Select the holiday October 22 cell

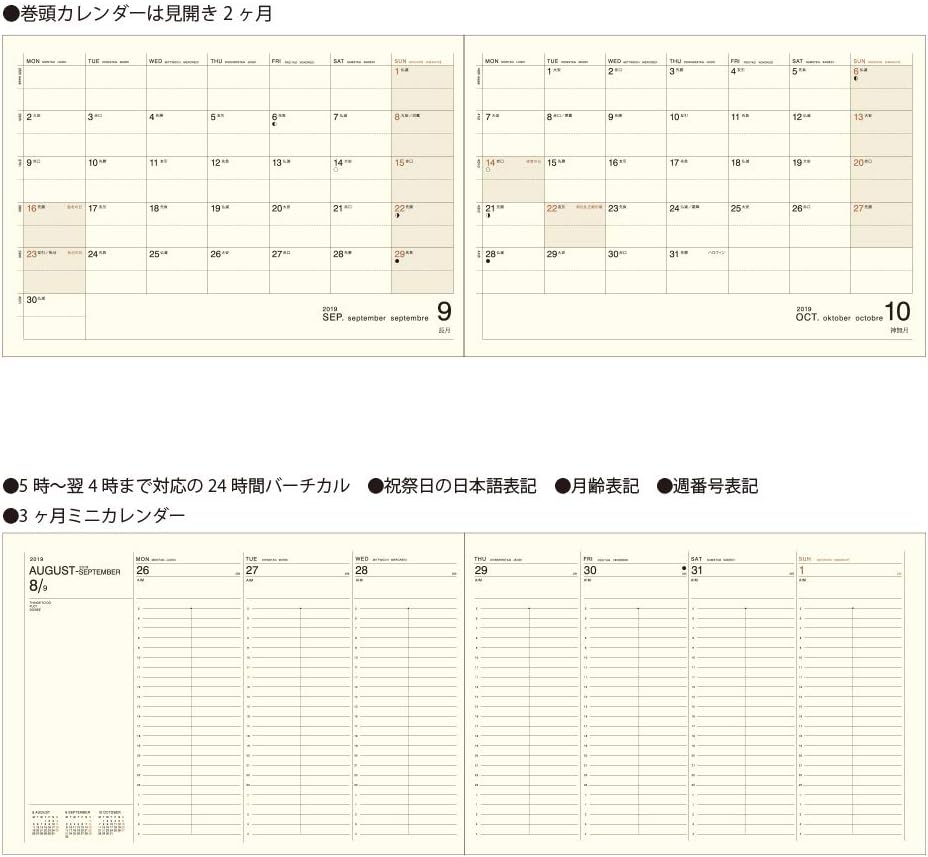tap(575, 224)
